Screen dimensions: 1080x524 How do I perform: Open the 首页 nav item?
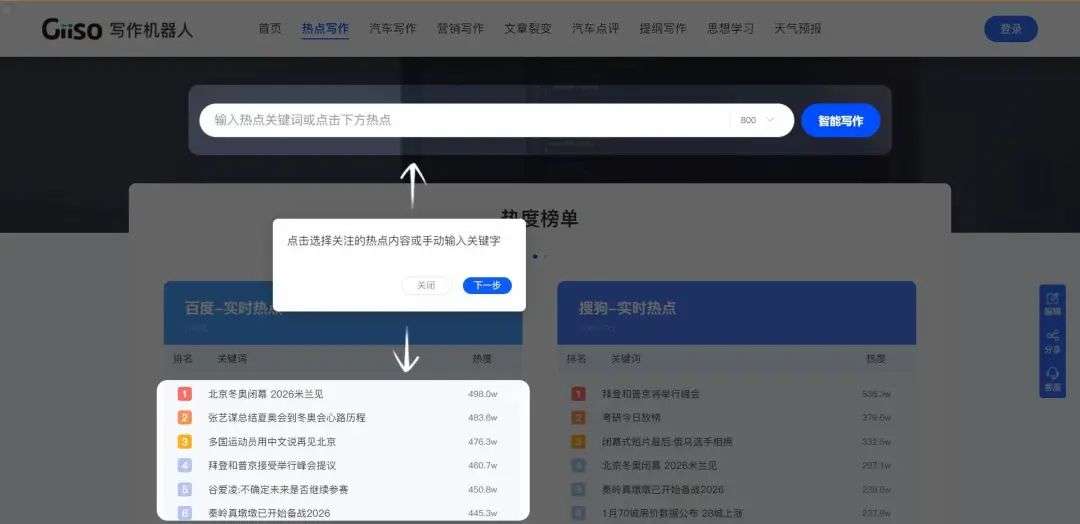point(270,29)
